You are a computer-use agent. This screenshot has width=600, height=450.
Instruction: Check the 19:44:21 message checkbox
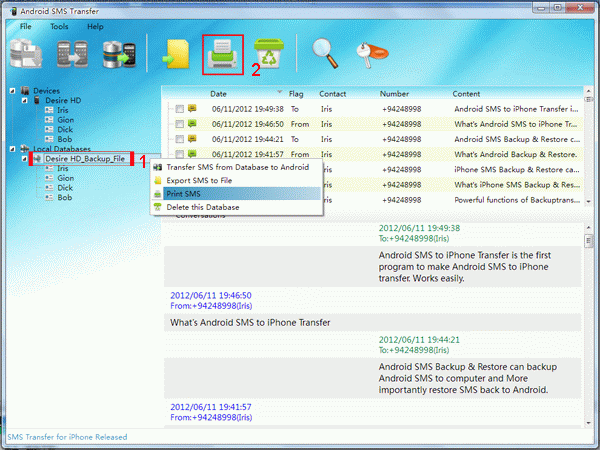point(179,139)
